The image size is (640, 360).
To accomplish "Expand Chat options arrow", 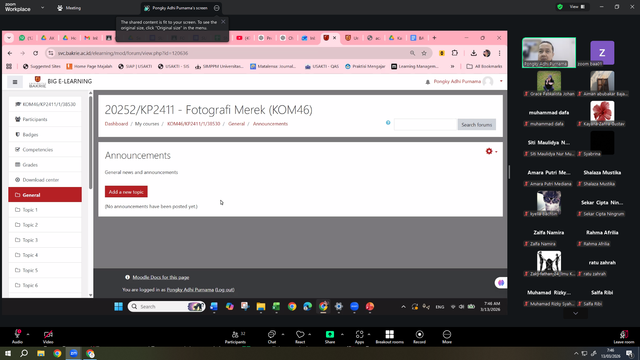I will pos(283,334).
